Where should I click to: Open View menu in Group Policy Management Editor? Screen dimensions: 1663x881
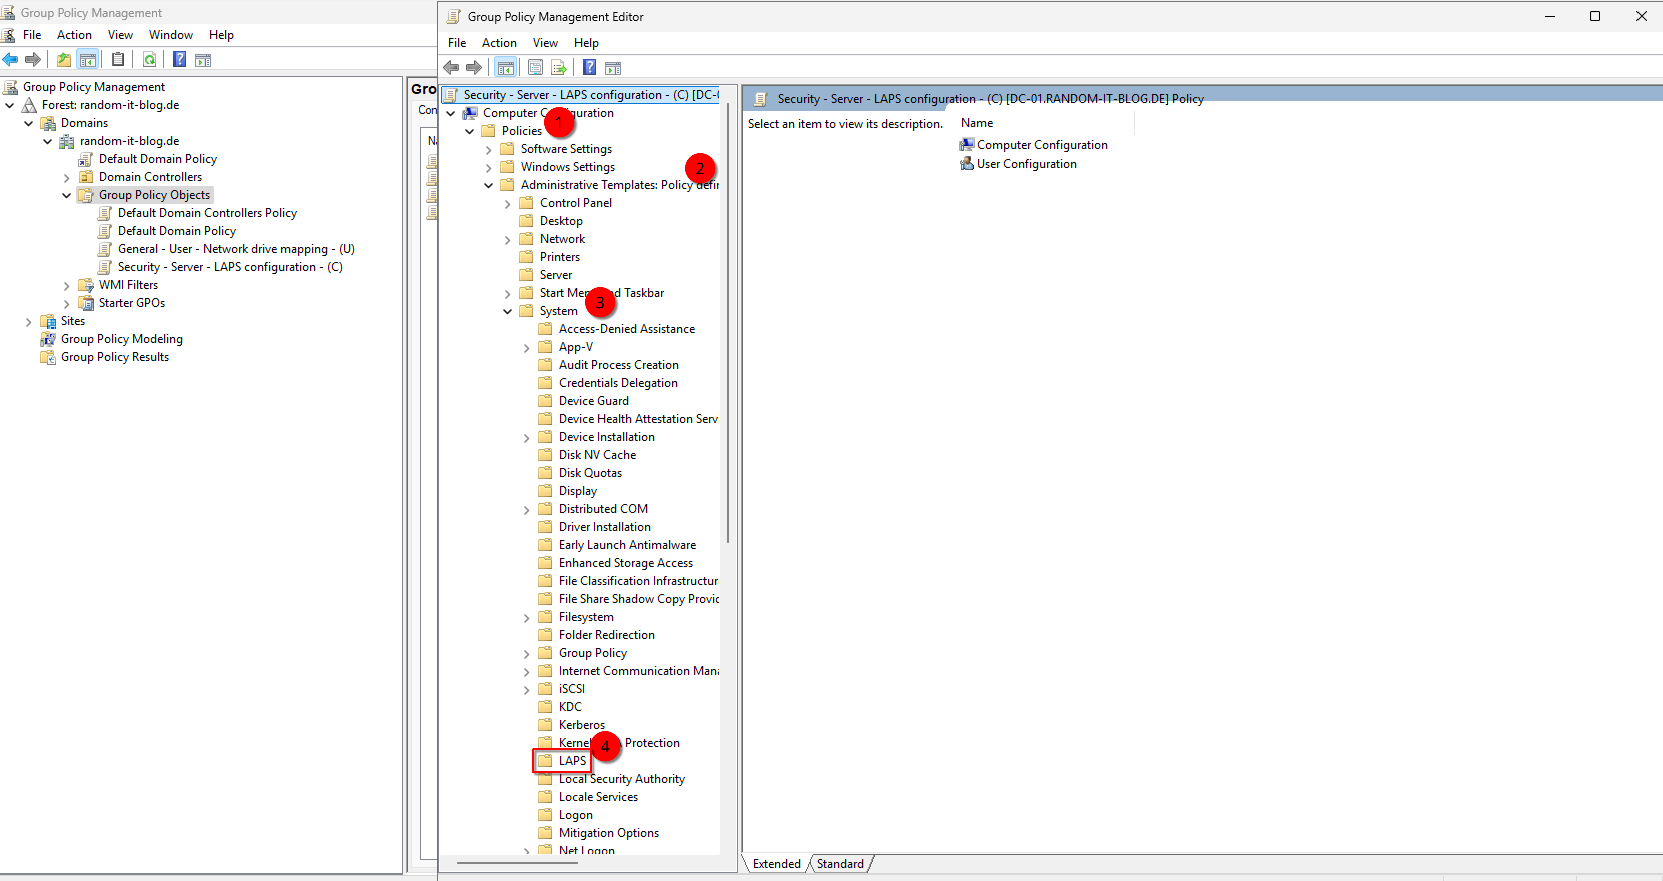pos(545,43)
